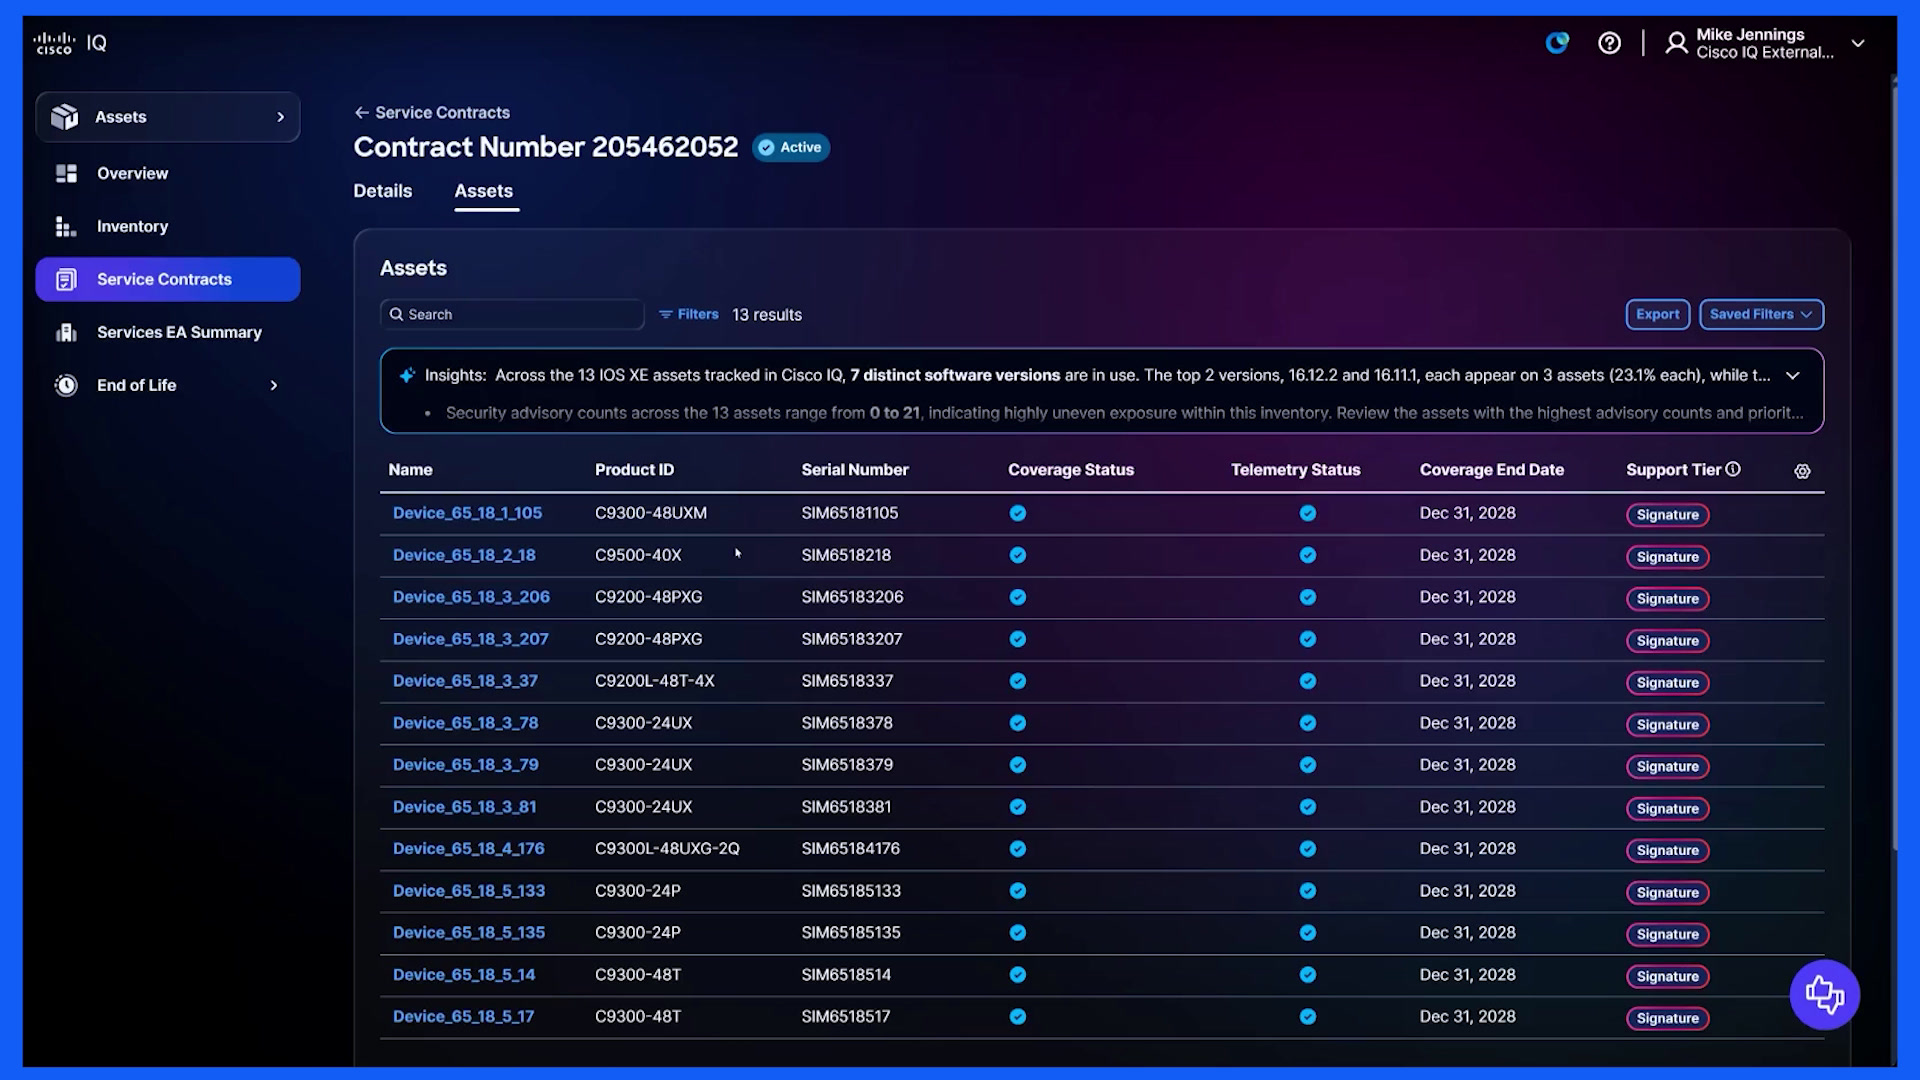This screenshot has height=1080, width=1920.
Task: Click coverage status check for Device_65_18_5_14
Action: click(x=1018, y=975)
